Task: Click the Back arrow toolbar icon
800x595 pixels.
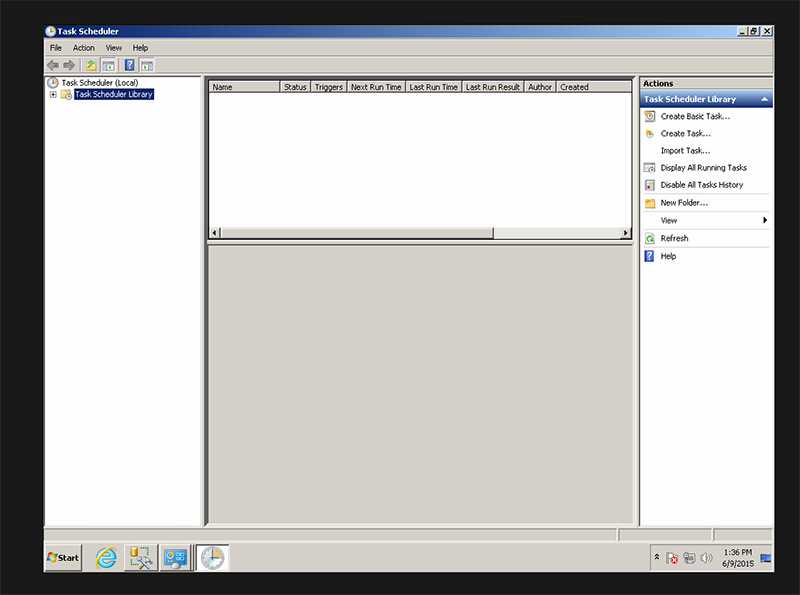Action: click(53, 65)
